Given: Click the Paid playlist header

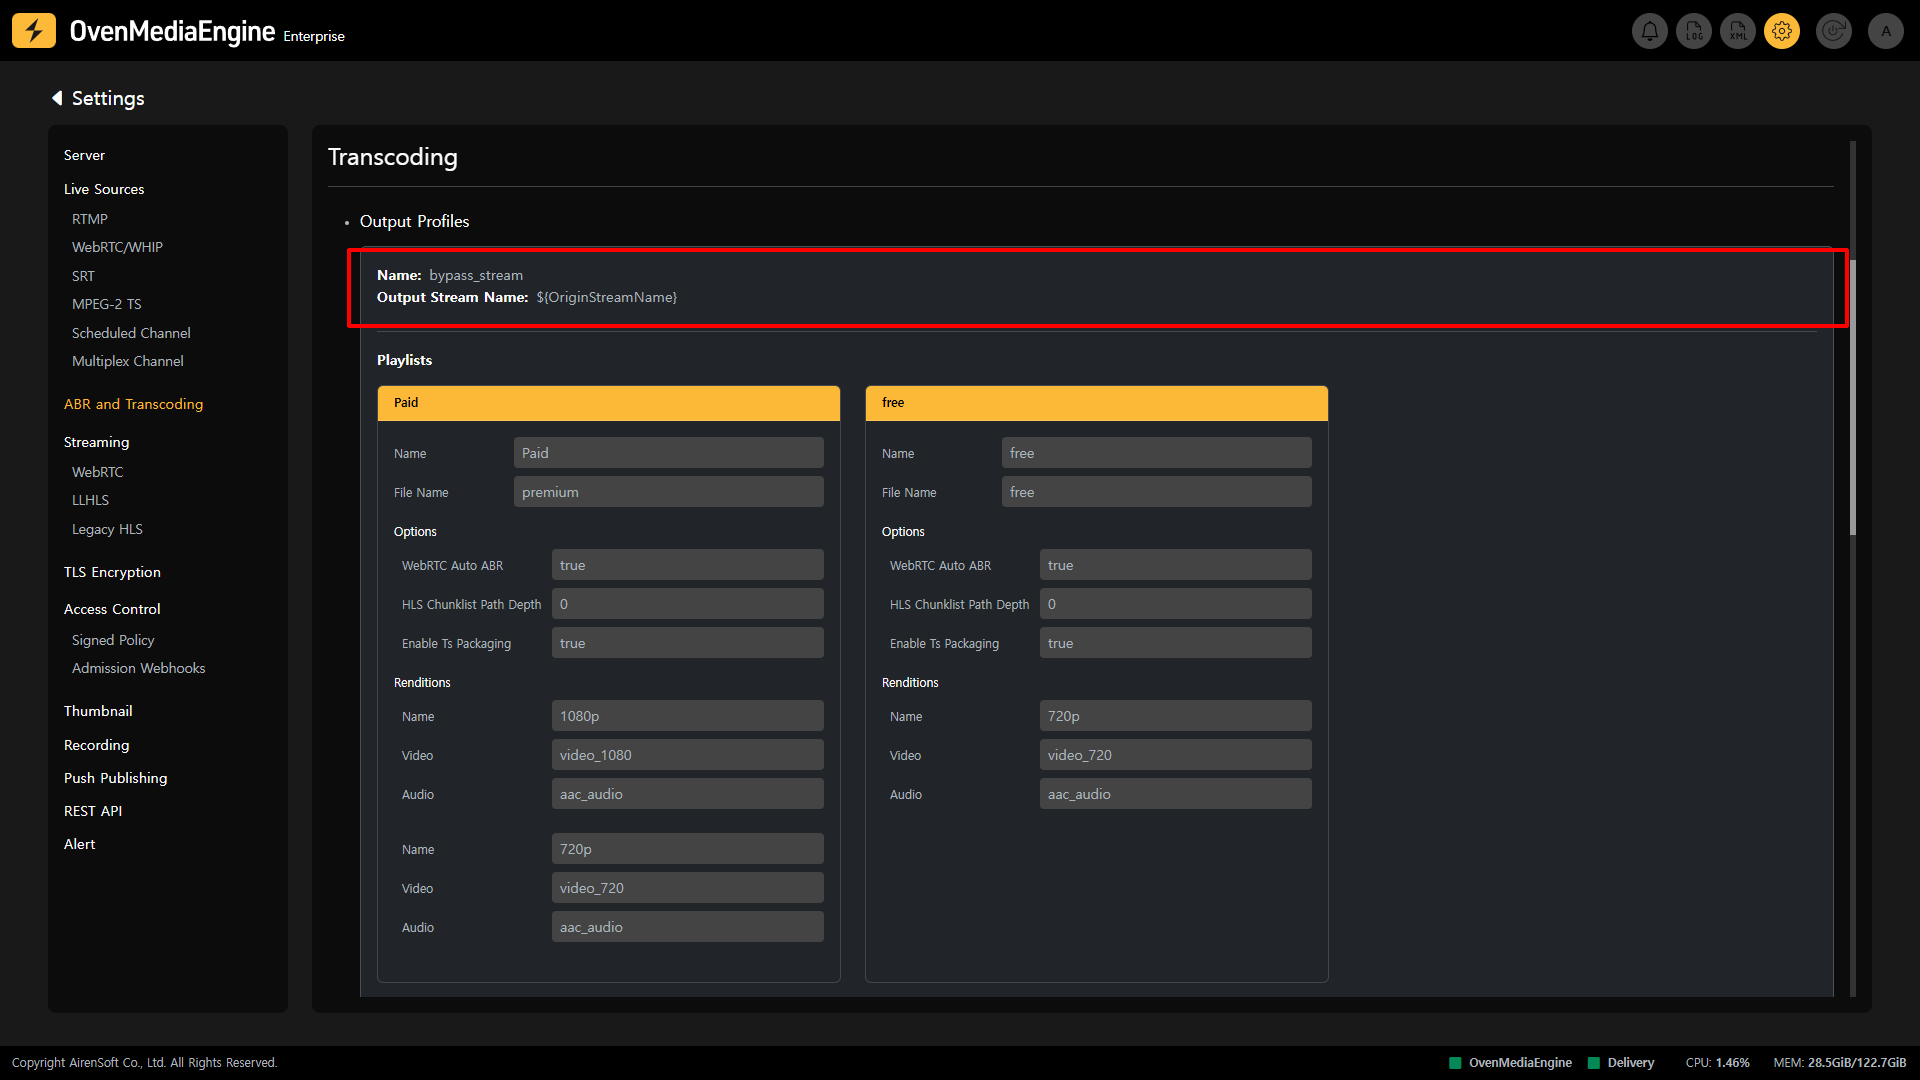Looking at the screenshot, I should [x=608, y=403].
